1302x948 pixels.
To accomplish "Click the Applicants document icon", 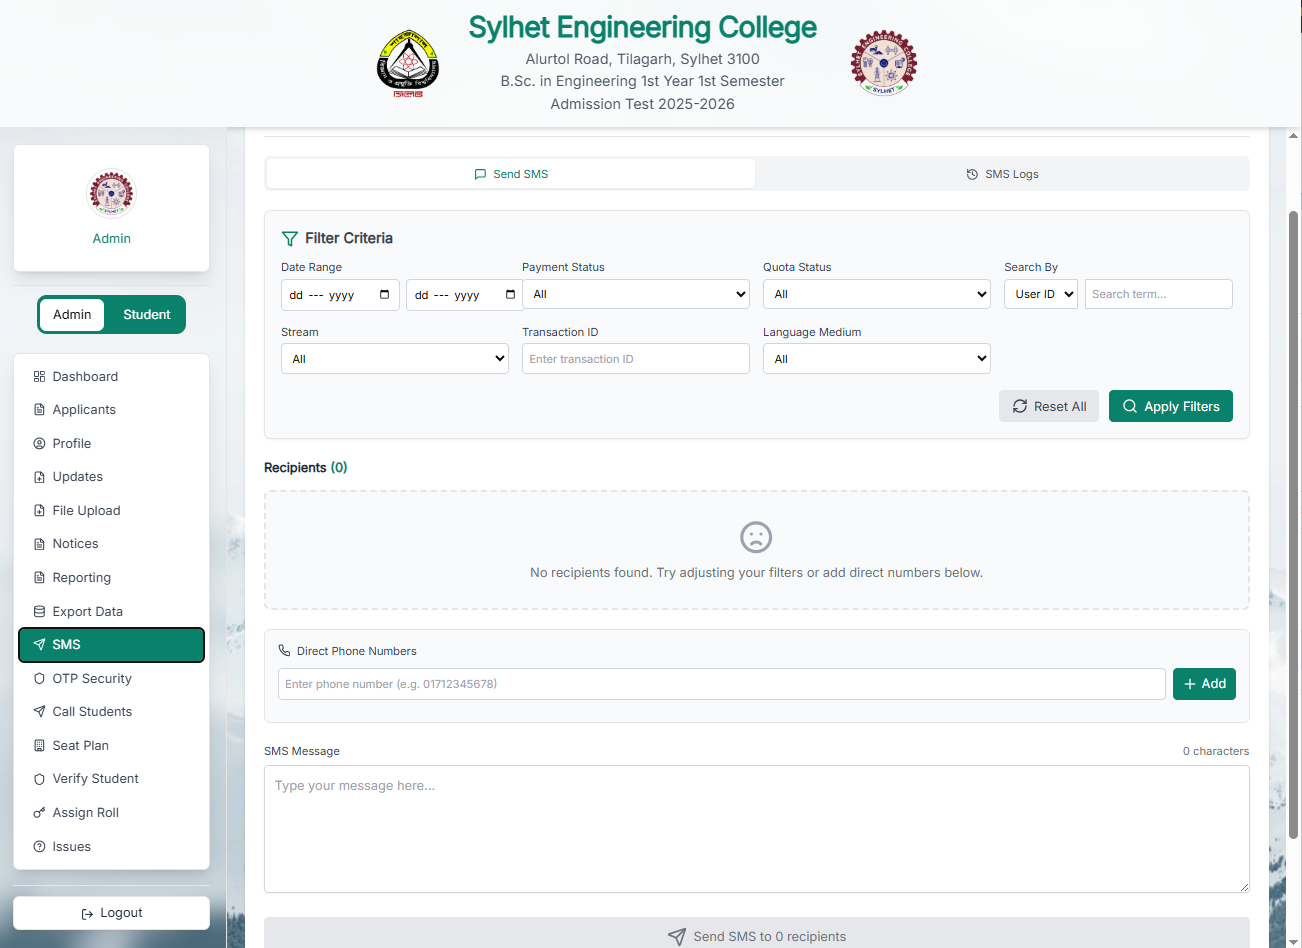I will pyautogui.click(x=39, y=410).
